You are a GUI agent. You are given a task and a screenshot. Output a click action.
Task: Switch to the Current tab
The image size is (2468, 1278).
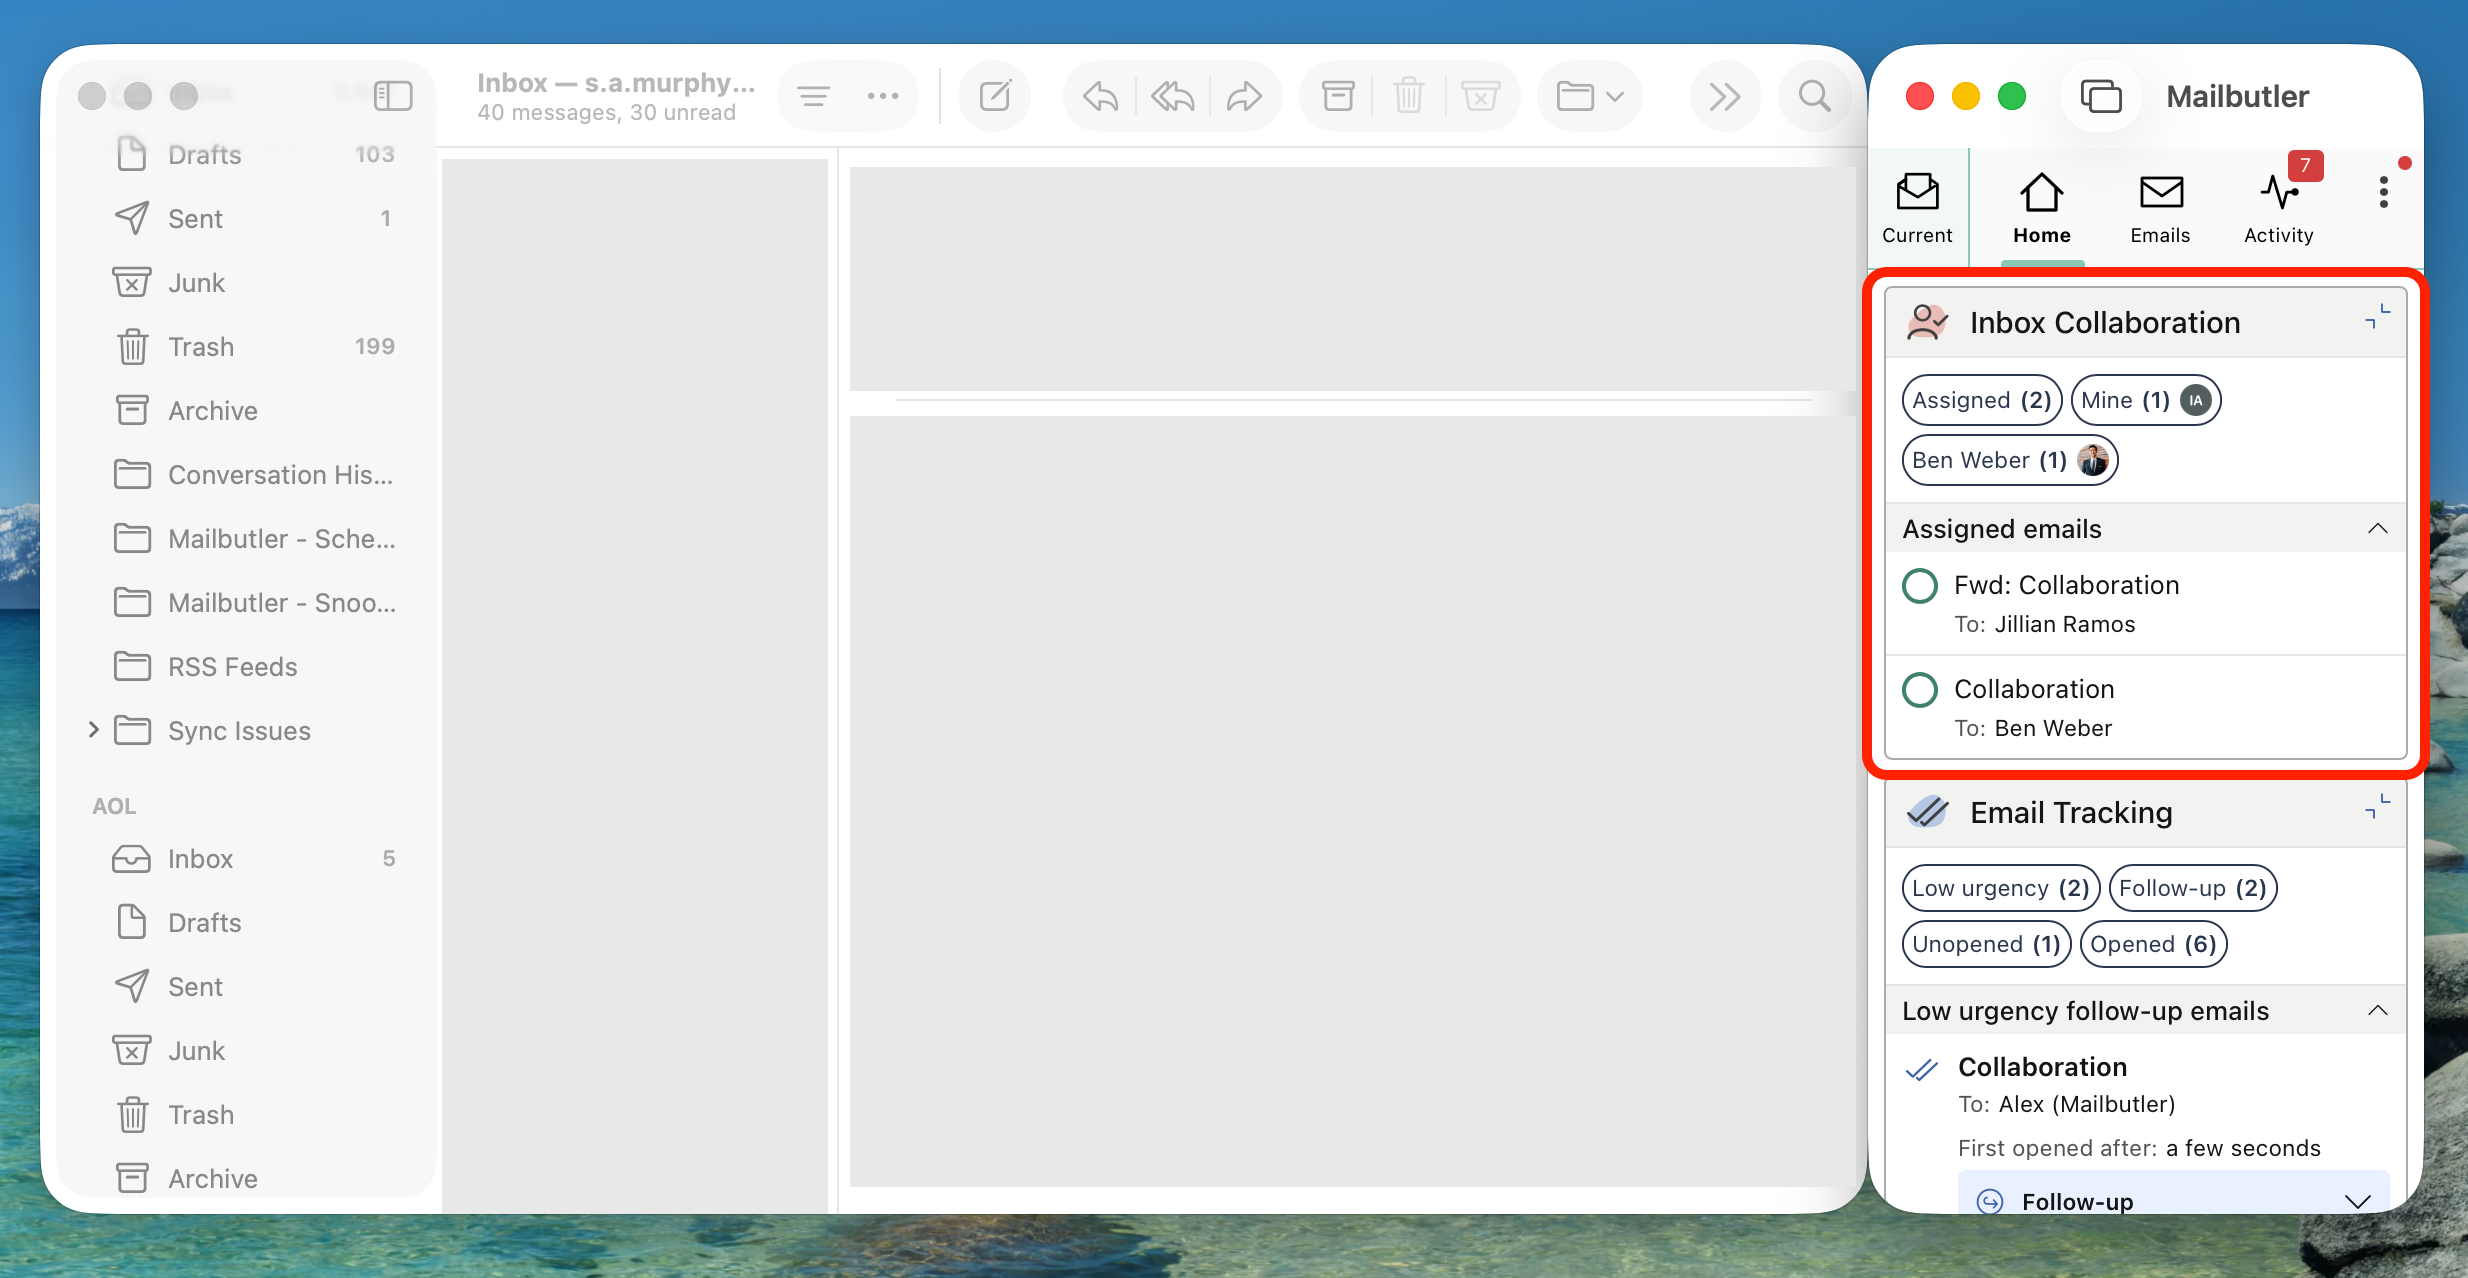pos(1917,209)
